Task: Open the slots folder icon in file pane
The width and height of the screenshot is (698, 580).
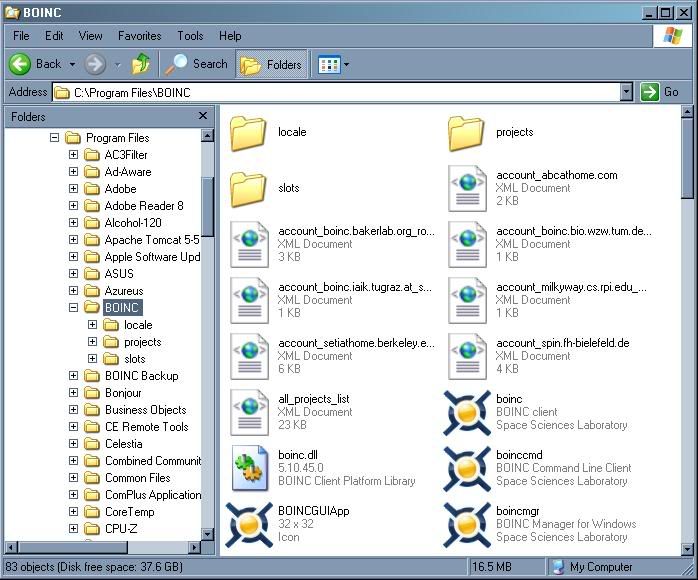Action: (x=248, y=189)
